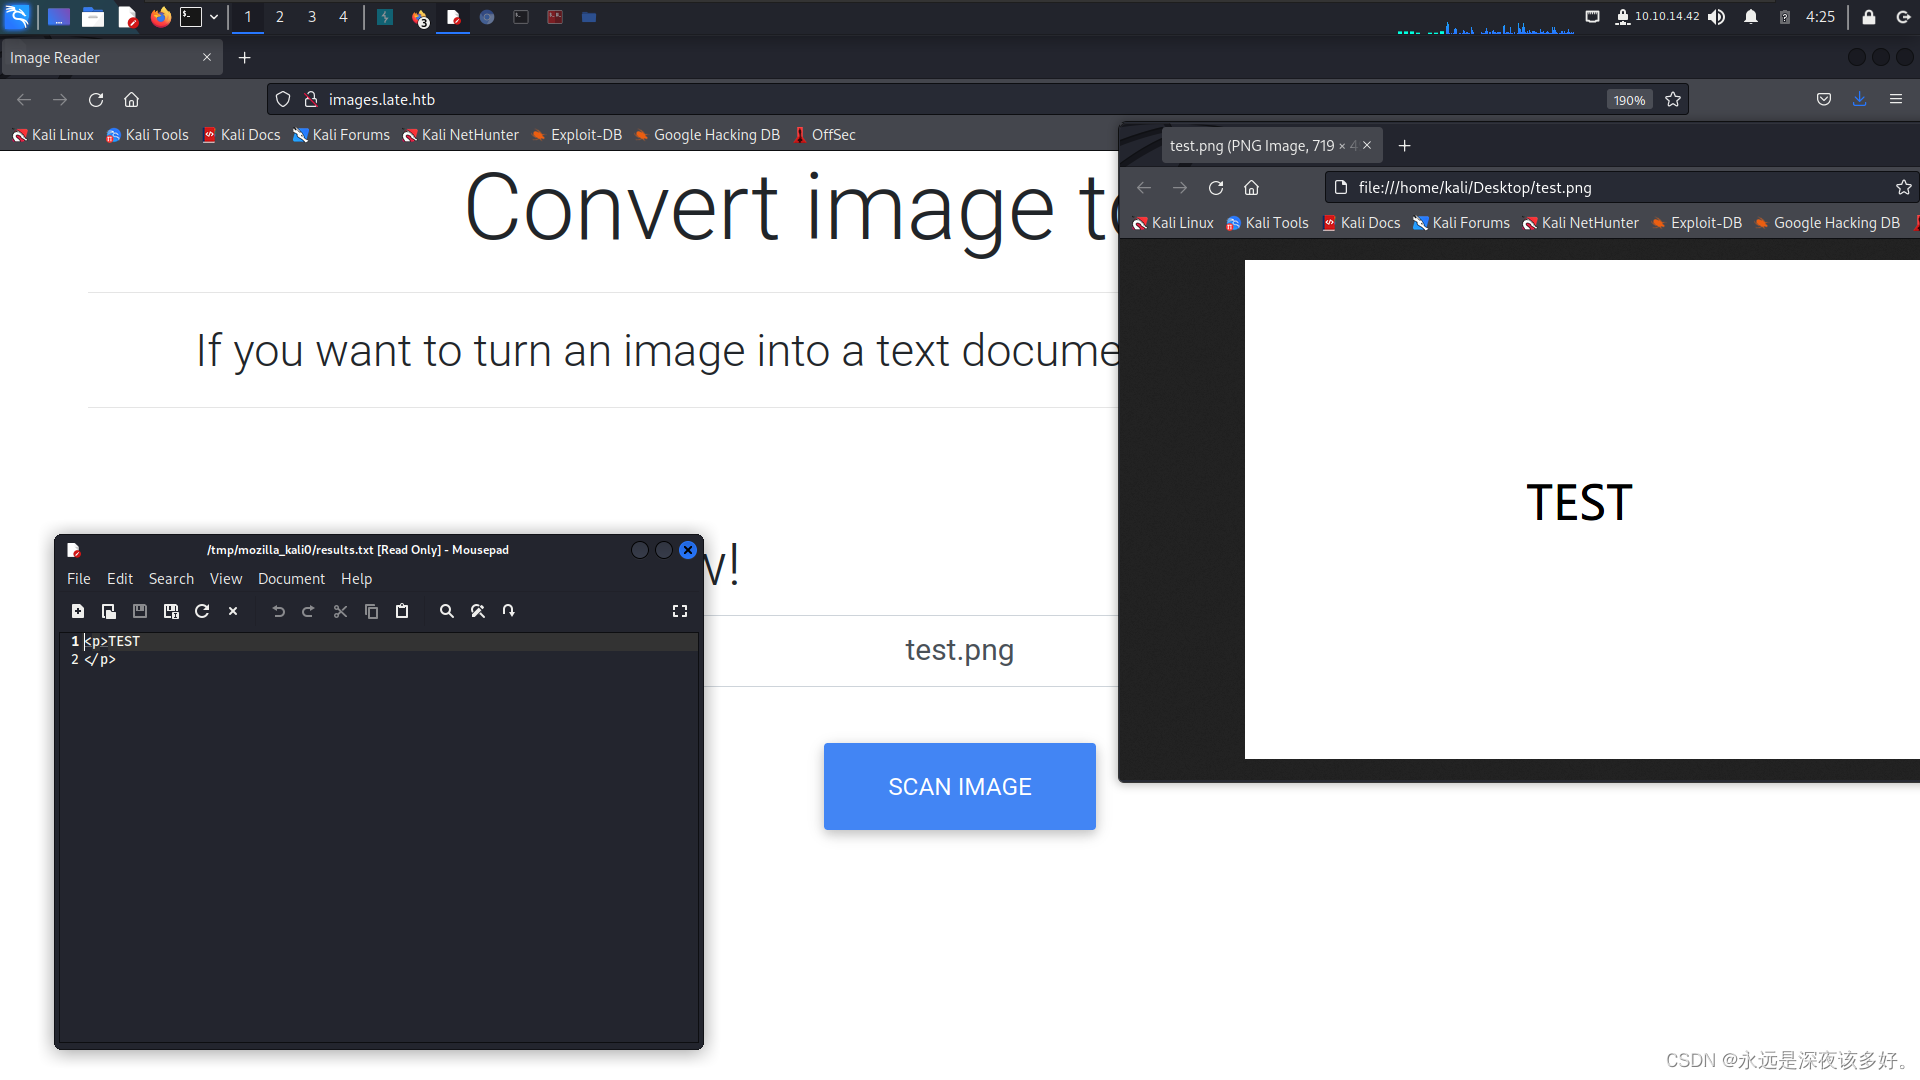Click the Save As icon in Mousepad toolbar
Image resolution: width=1920 pixels, height=1080 pixels.
click(171, 611)
